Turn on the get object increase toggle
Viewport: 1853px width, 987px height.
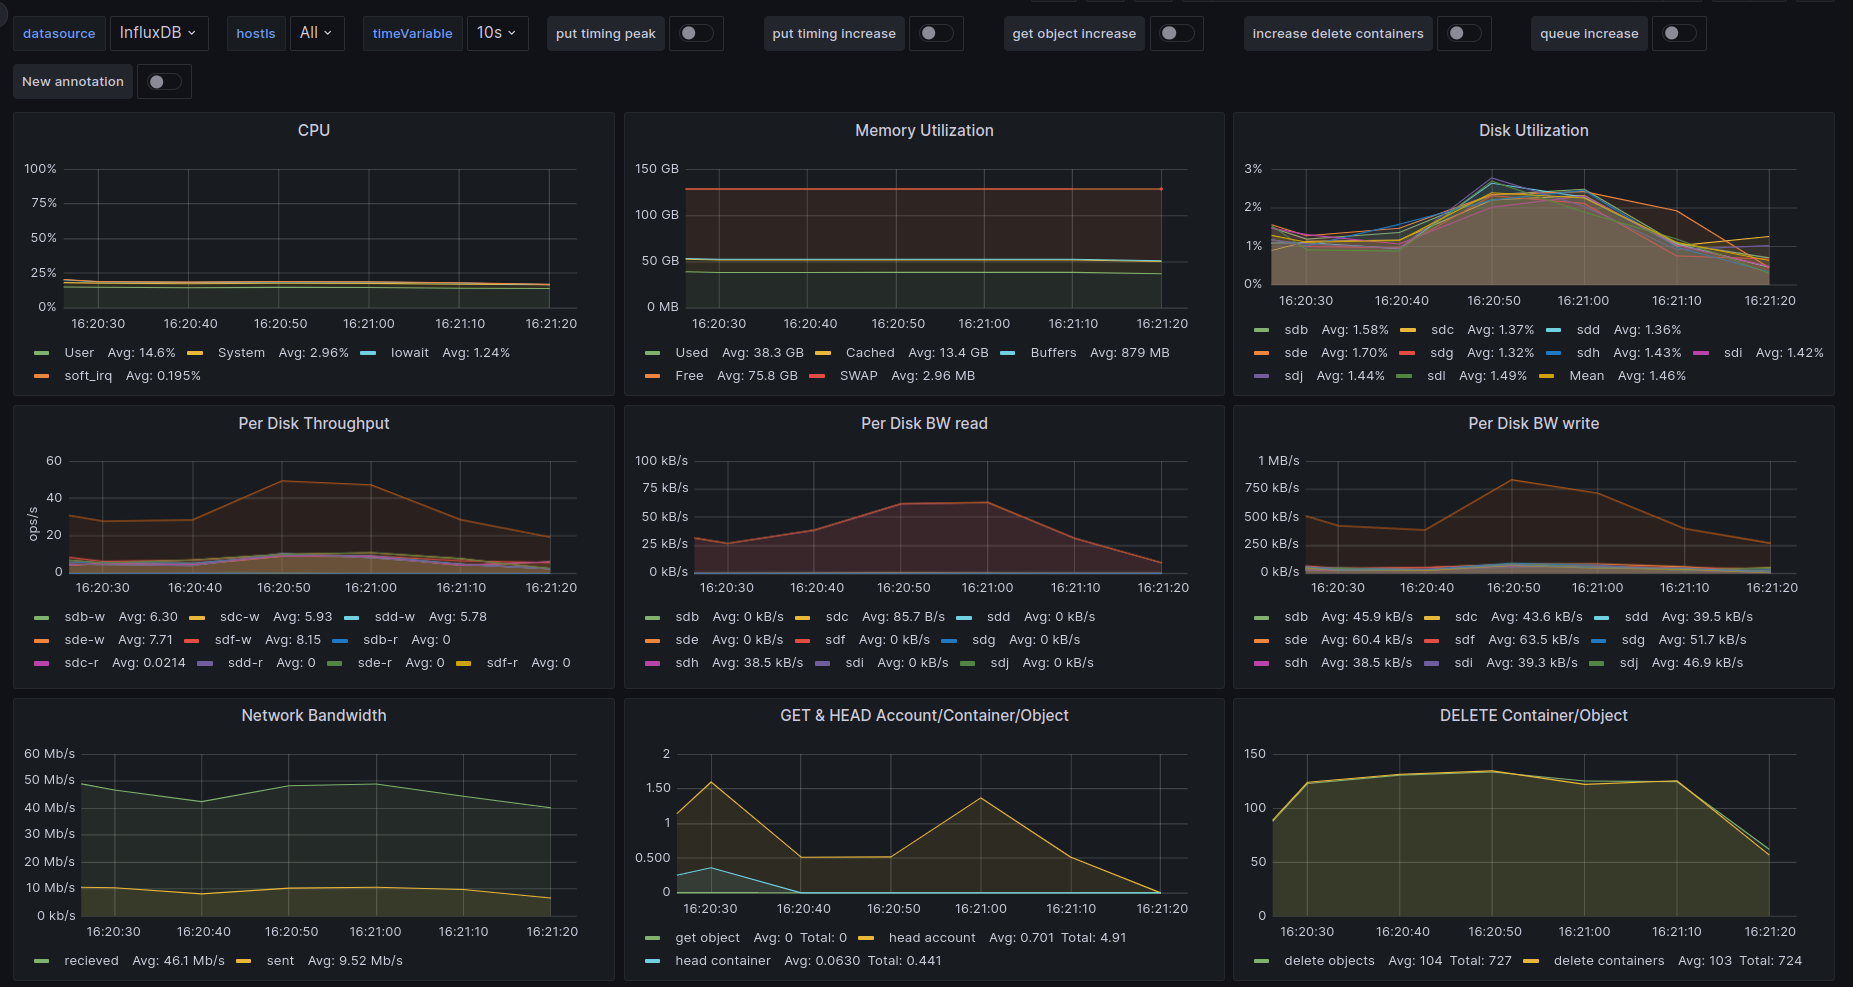tap(1176, 33)
